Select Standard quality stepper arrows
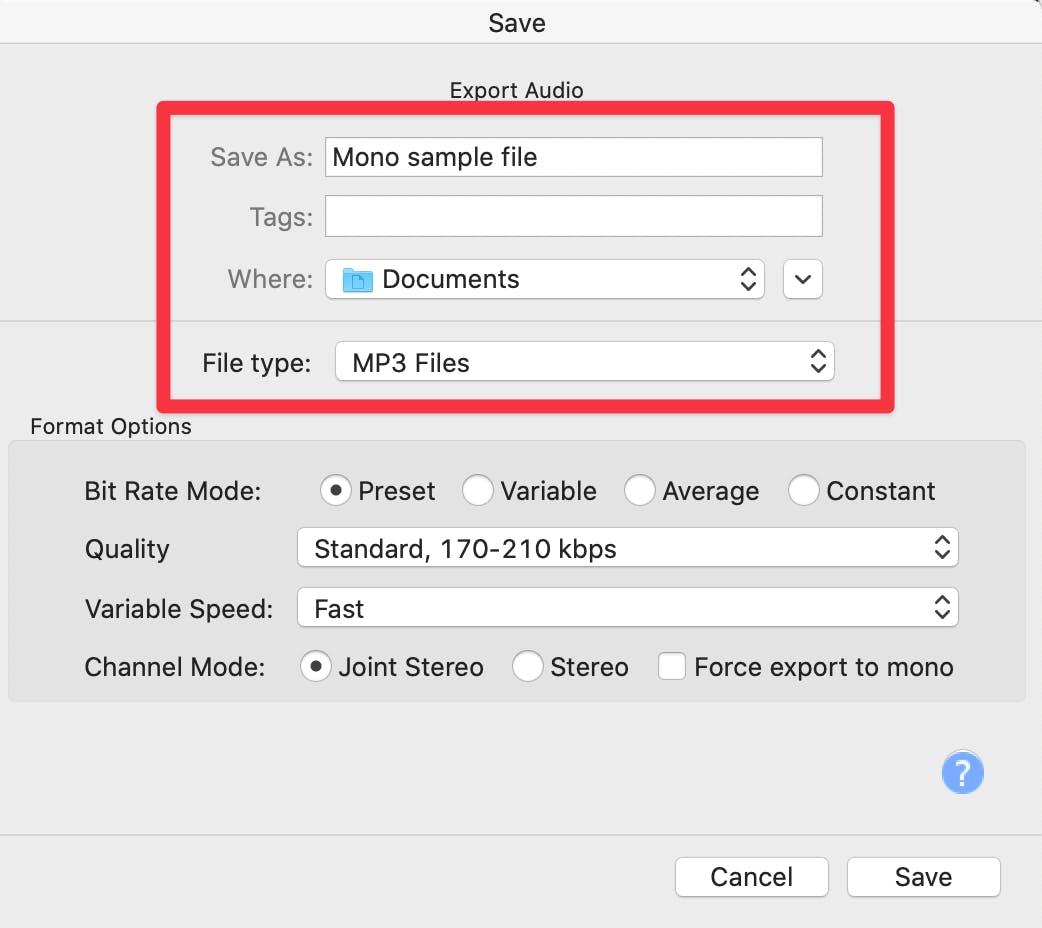The height and width of the screenshot is (928, 1042). (x=941, y=547)
